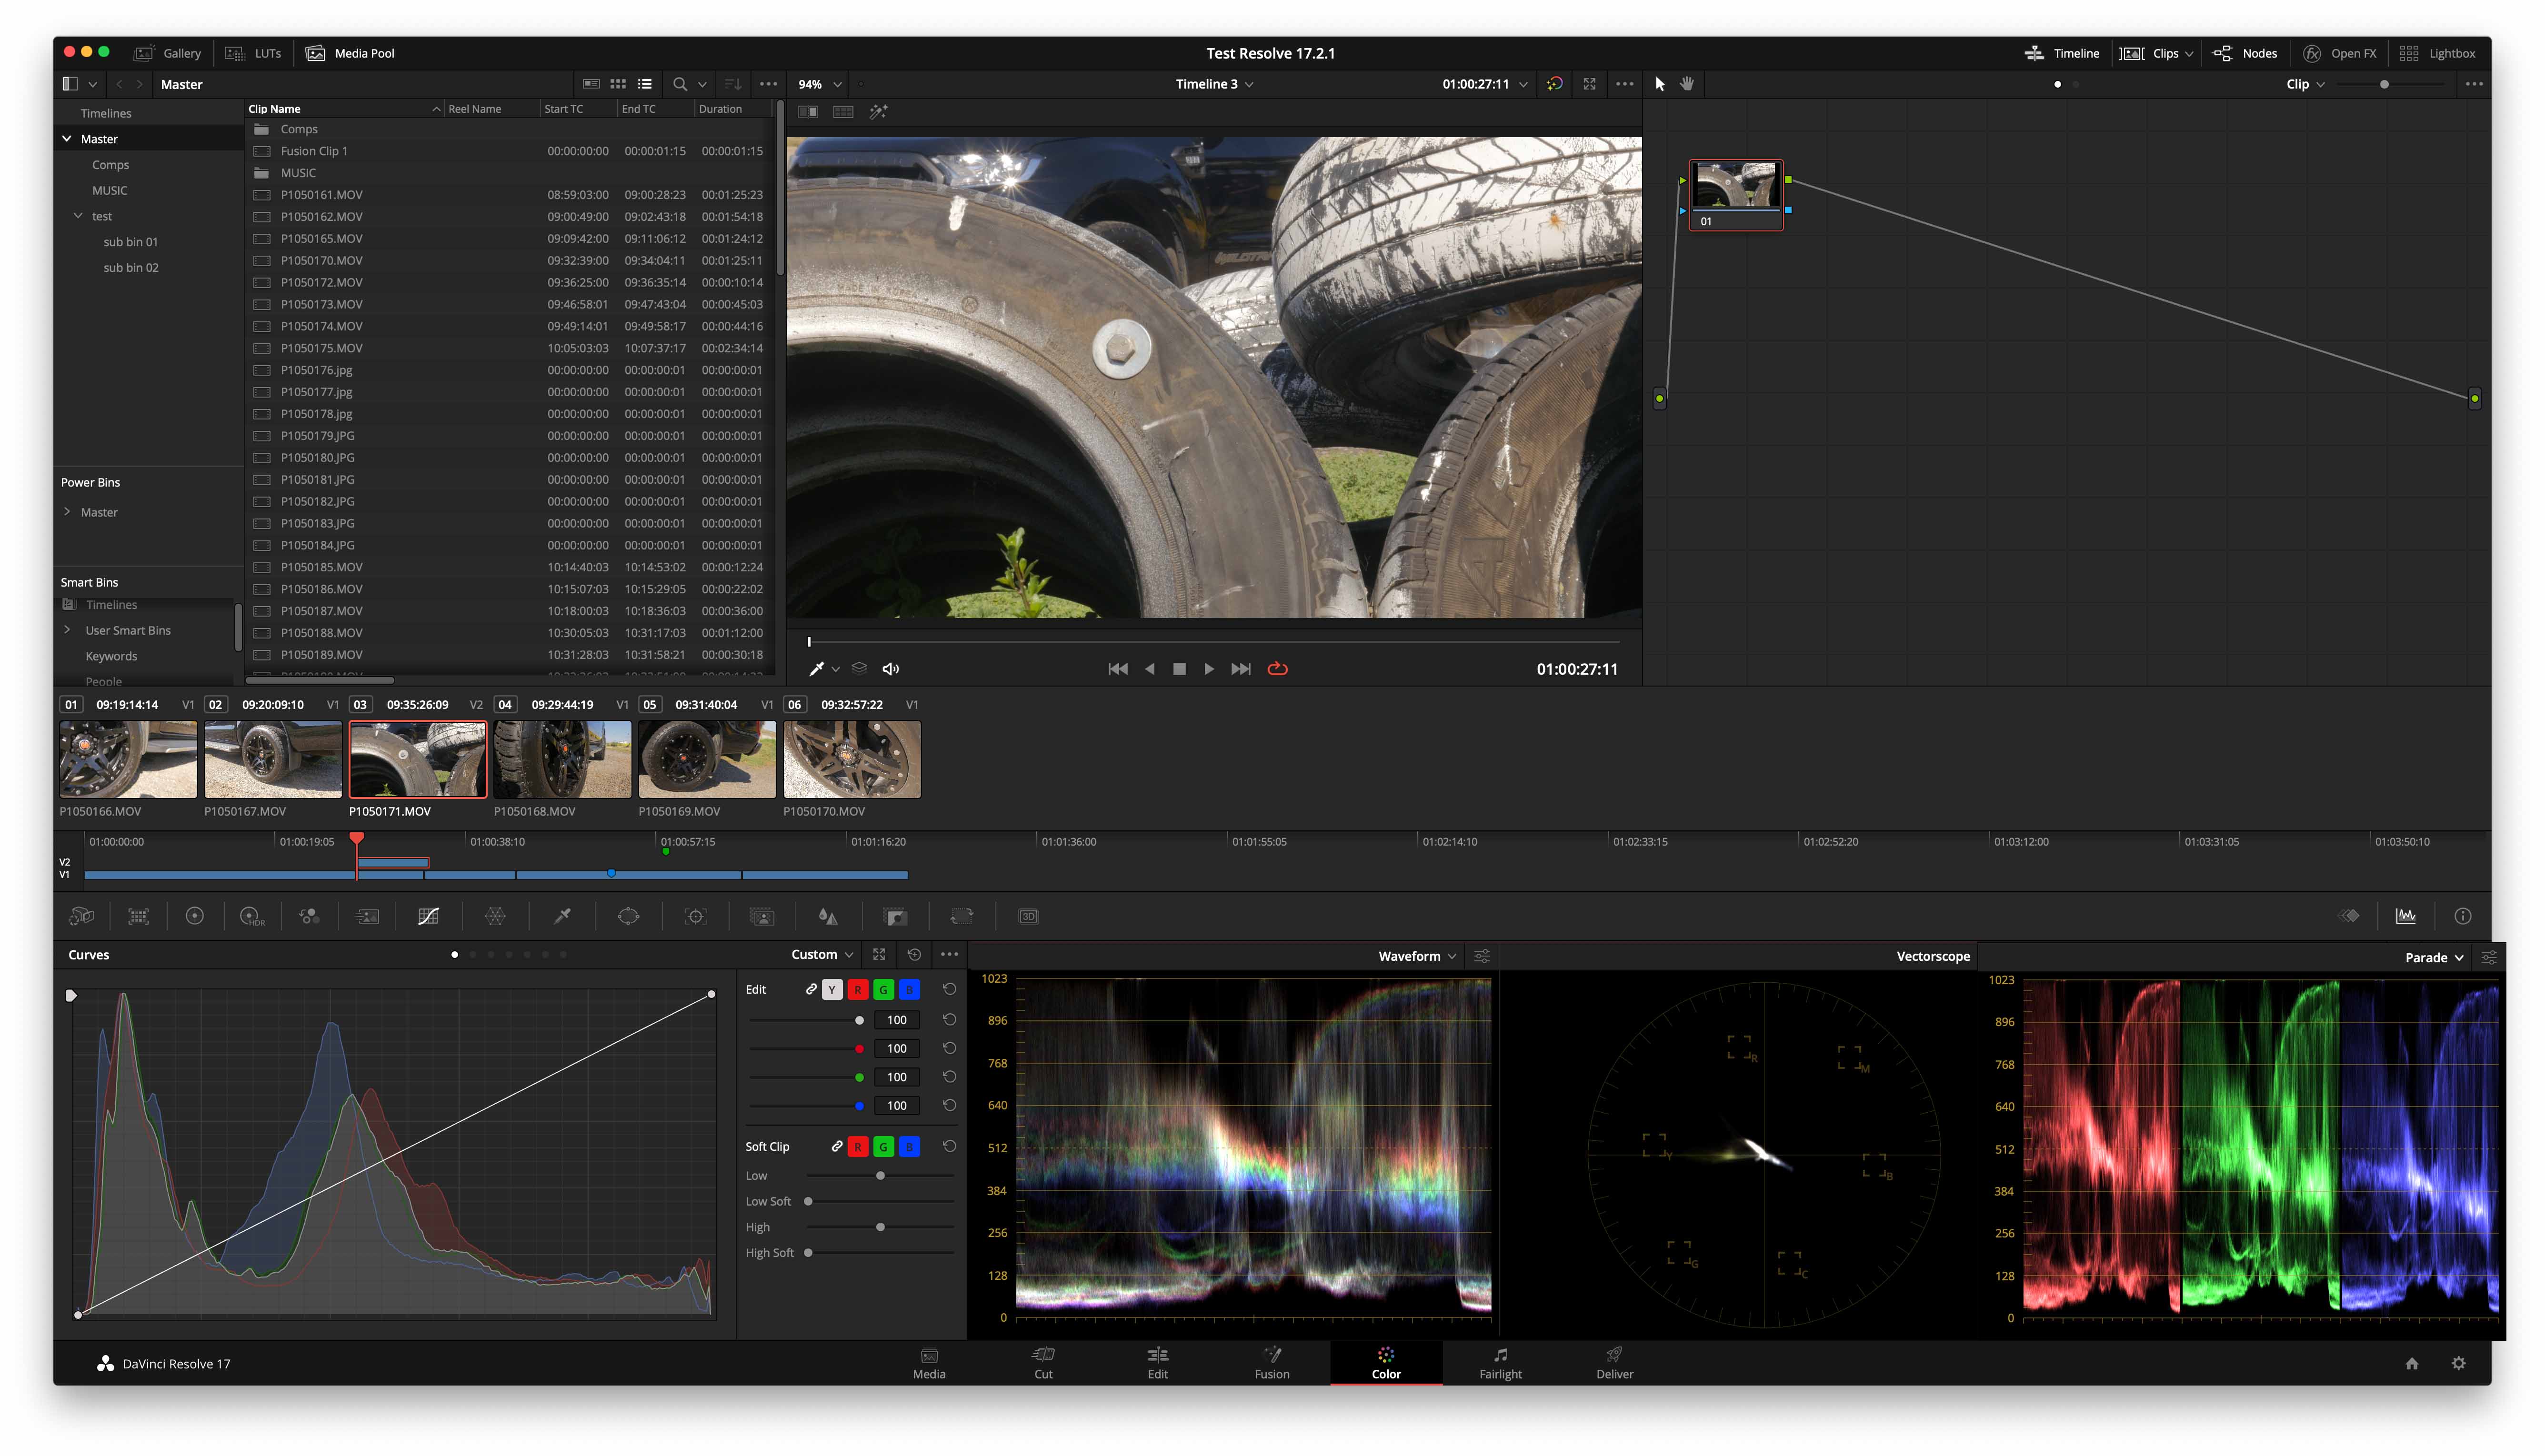
Task: Open the Gallery panel
Action: pos(168,54)
